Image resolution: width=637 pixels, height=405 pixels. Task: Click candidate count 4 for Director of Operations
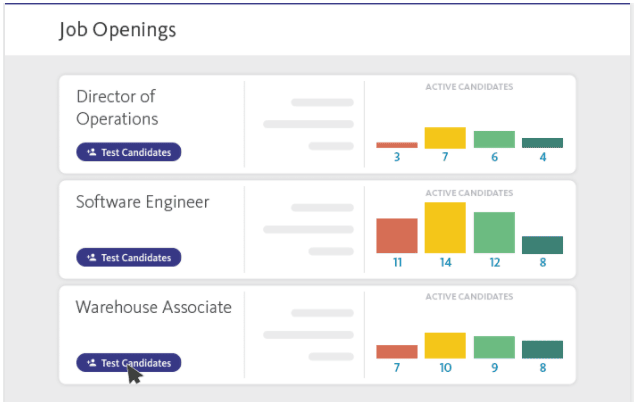(543, 157)
